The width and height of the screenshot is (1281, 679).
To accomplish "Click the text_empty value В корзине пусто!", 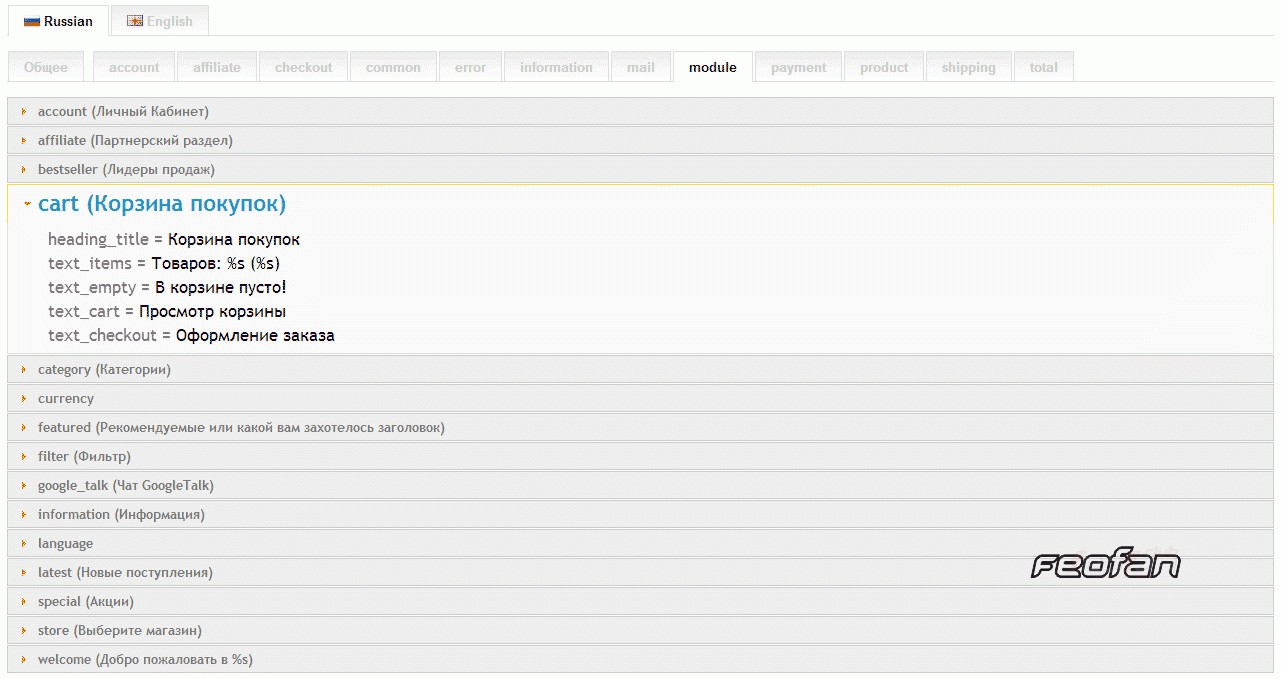I will (x=220, y=288).
